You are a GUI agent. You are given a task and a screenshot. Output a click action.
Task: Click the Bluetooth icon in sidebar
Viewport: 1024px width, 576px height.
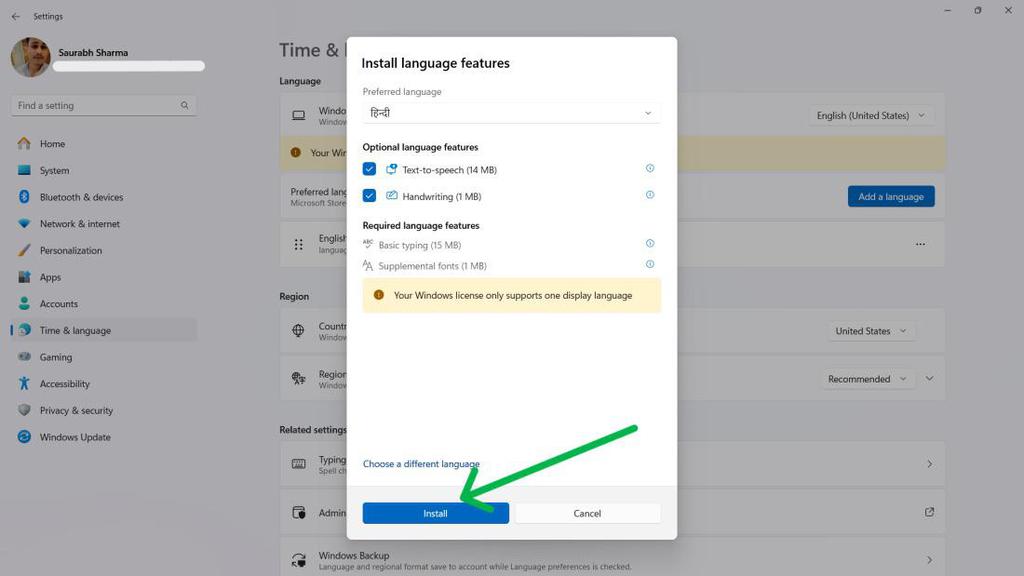point(24,197)
